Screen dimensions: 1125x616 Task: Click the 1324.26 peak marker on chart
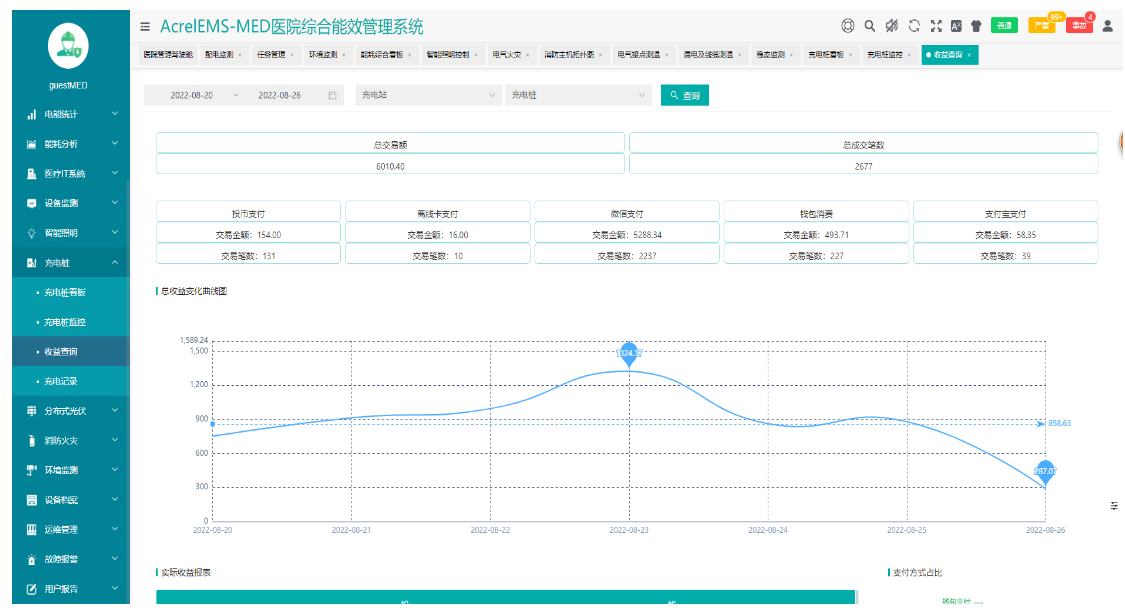(629, 354)
